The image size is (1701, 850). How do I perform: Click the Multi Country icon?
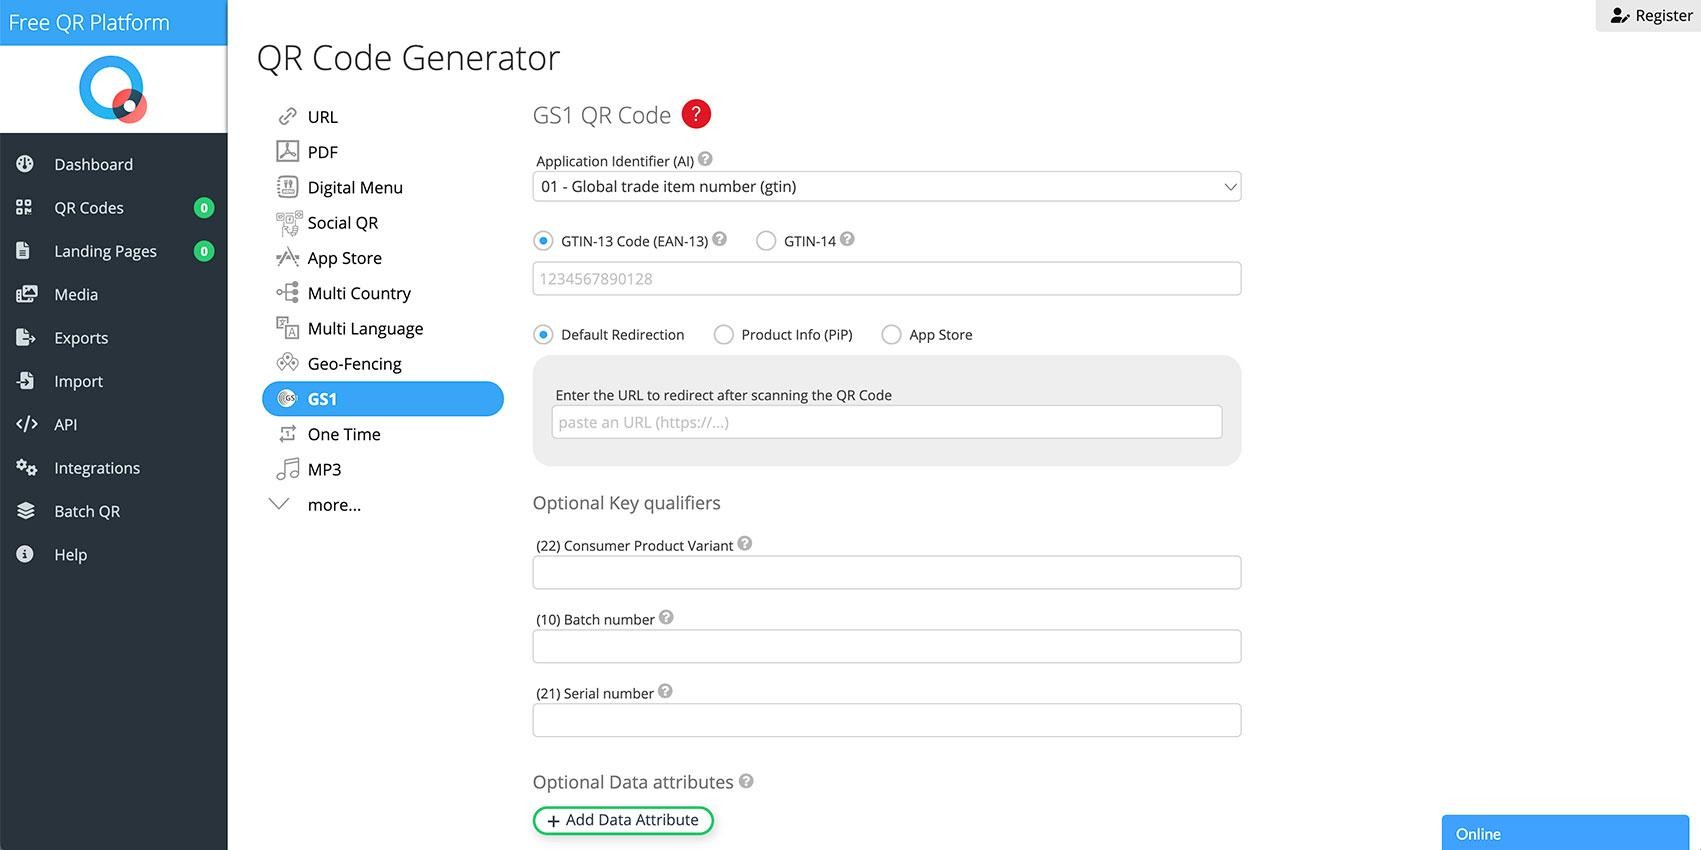click(x=287, y=293)
